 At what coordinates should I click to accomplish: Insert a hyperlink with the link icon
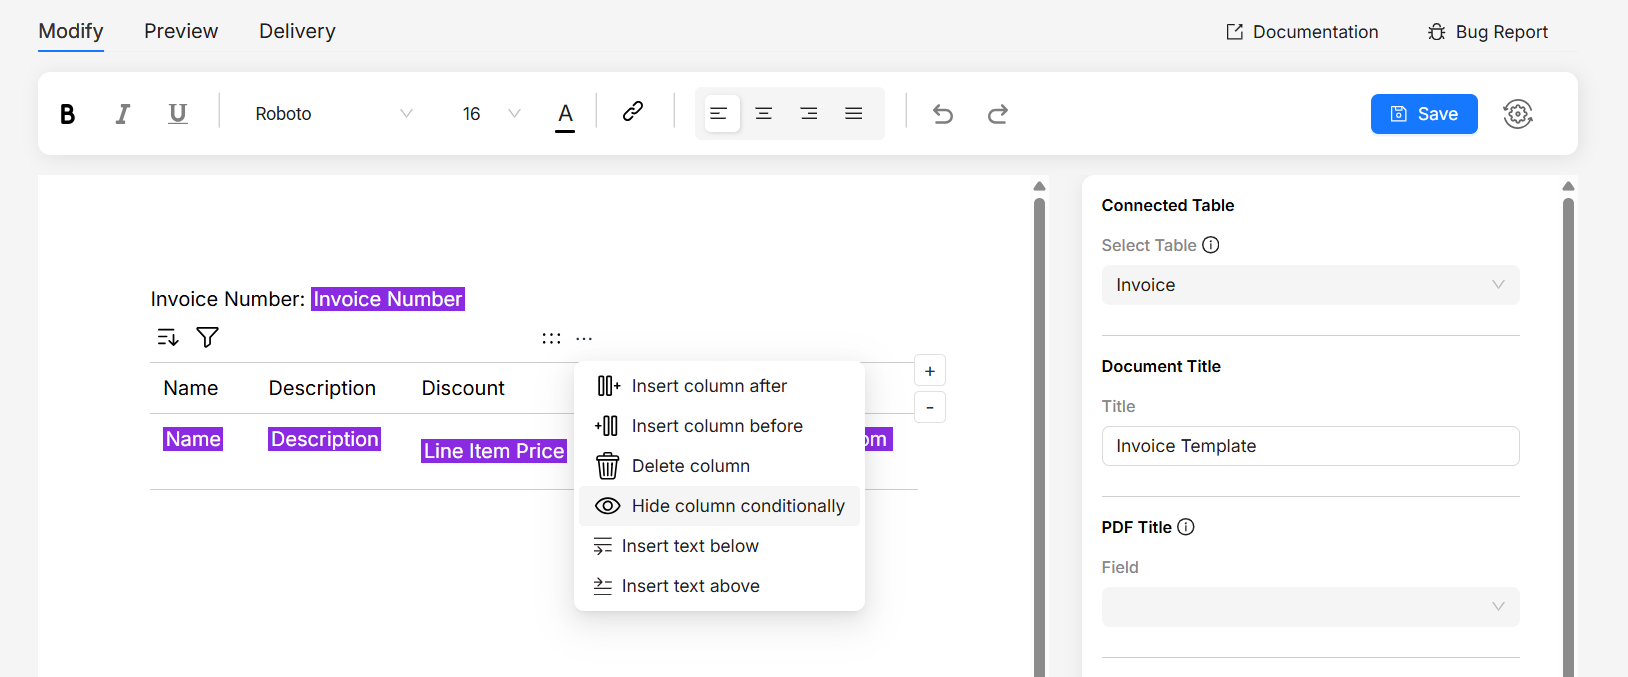633,112
